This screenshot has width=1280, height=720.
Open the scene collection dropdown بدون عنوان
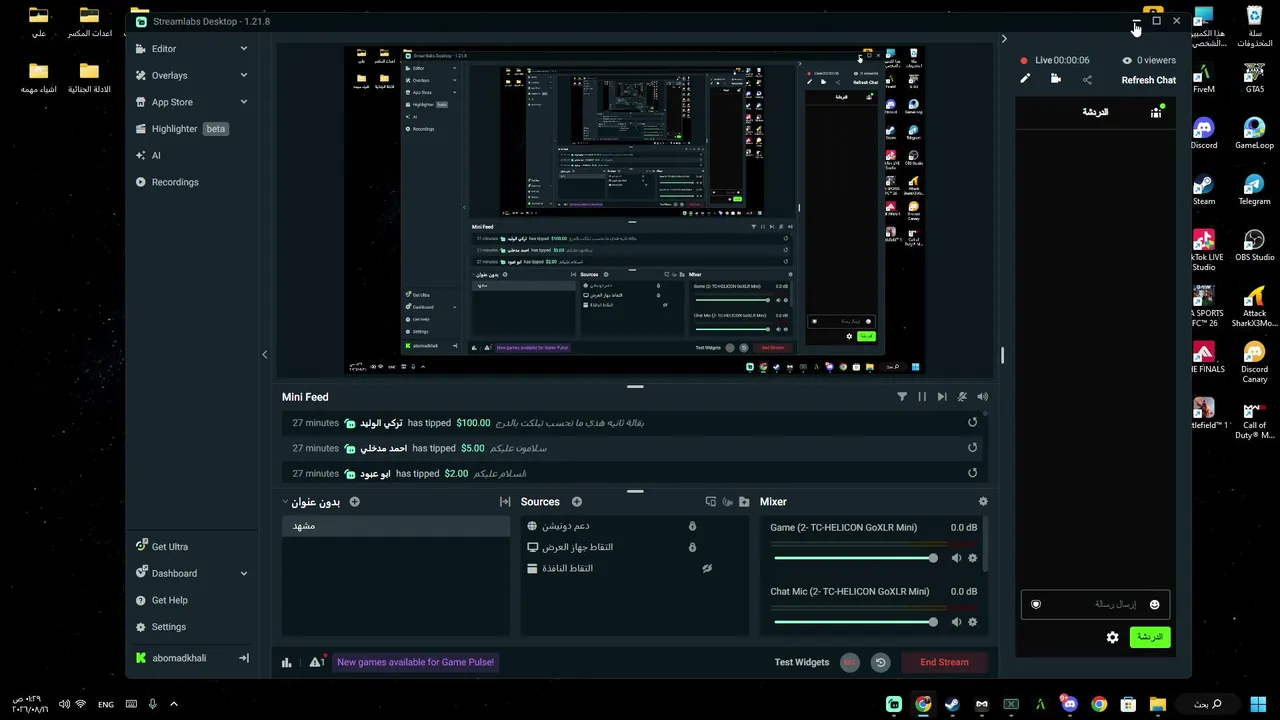312,502
